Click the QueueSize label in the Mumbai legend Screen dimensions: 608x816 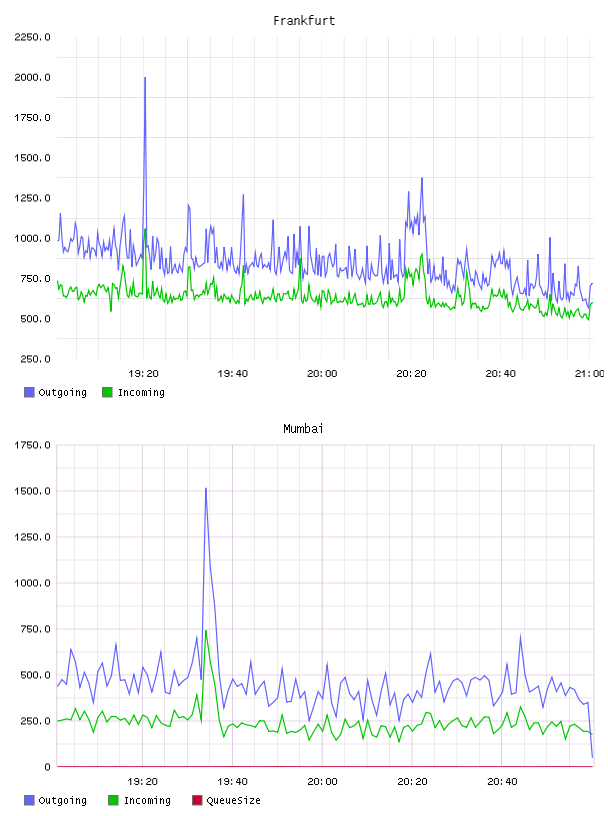(x=233, y=800)
